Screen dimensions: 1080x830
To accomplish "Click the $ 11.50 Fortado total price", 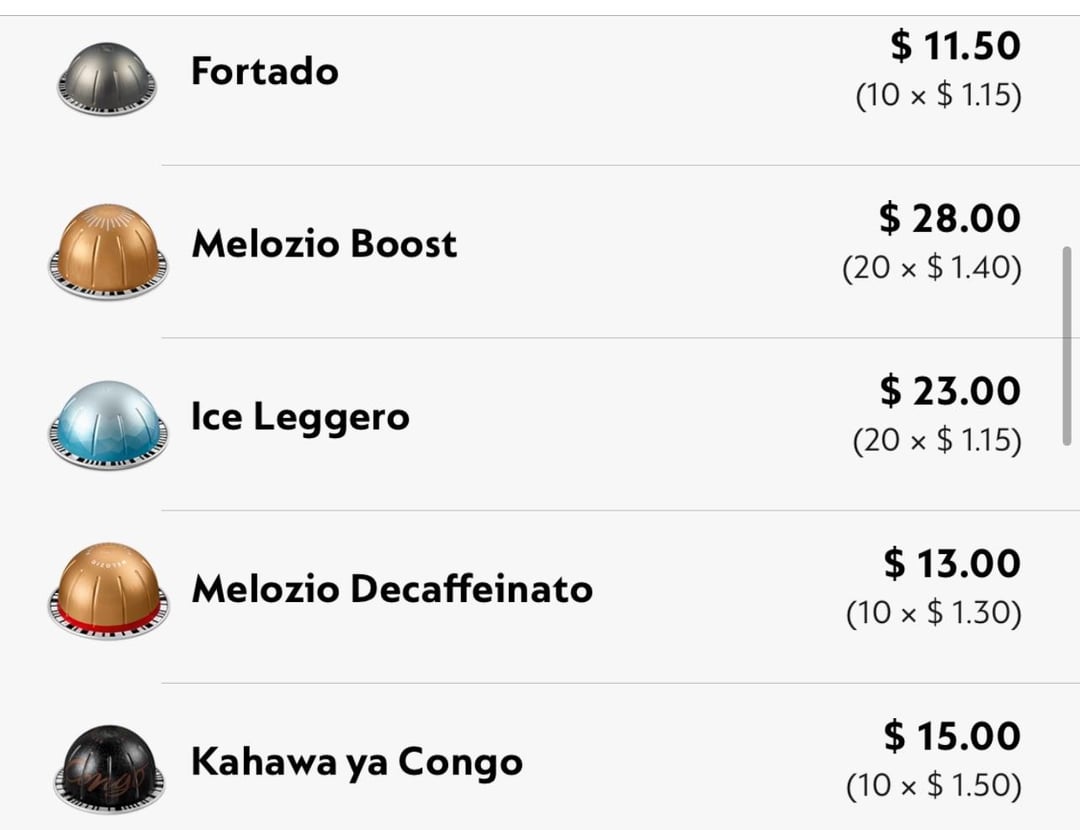I will click(x=955, y=46).
